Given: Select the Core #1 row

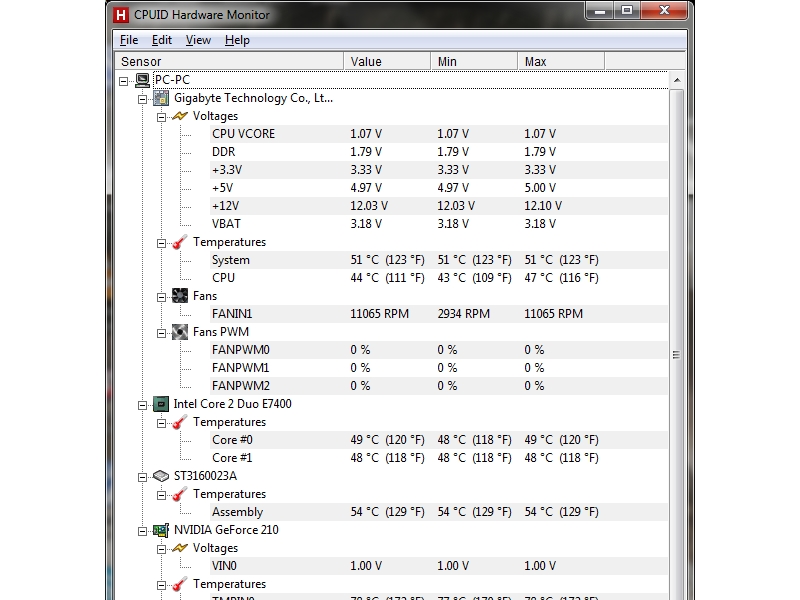Looking at the screenshot, I should click(x=439, y=458).
